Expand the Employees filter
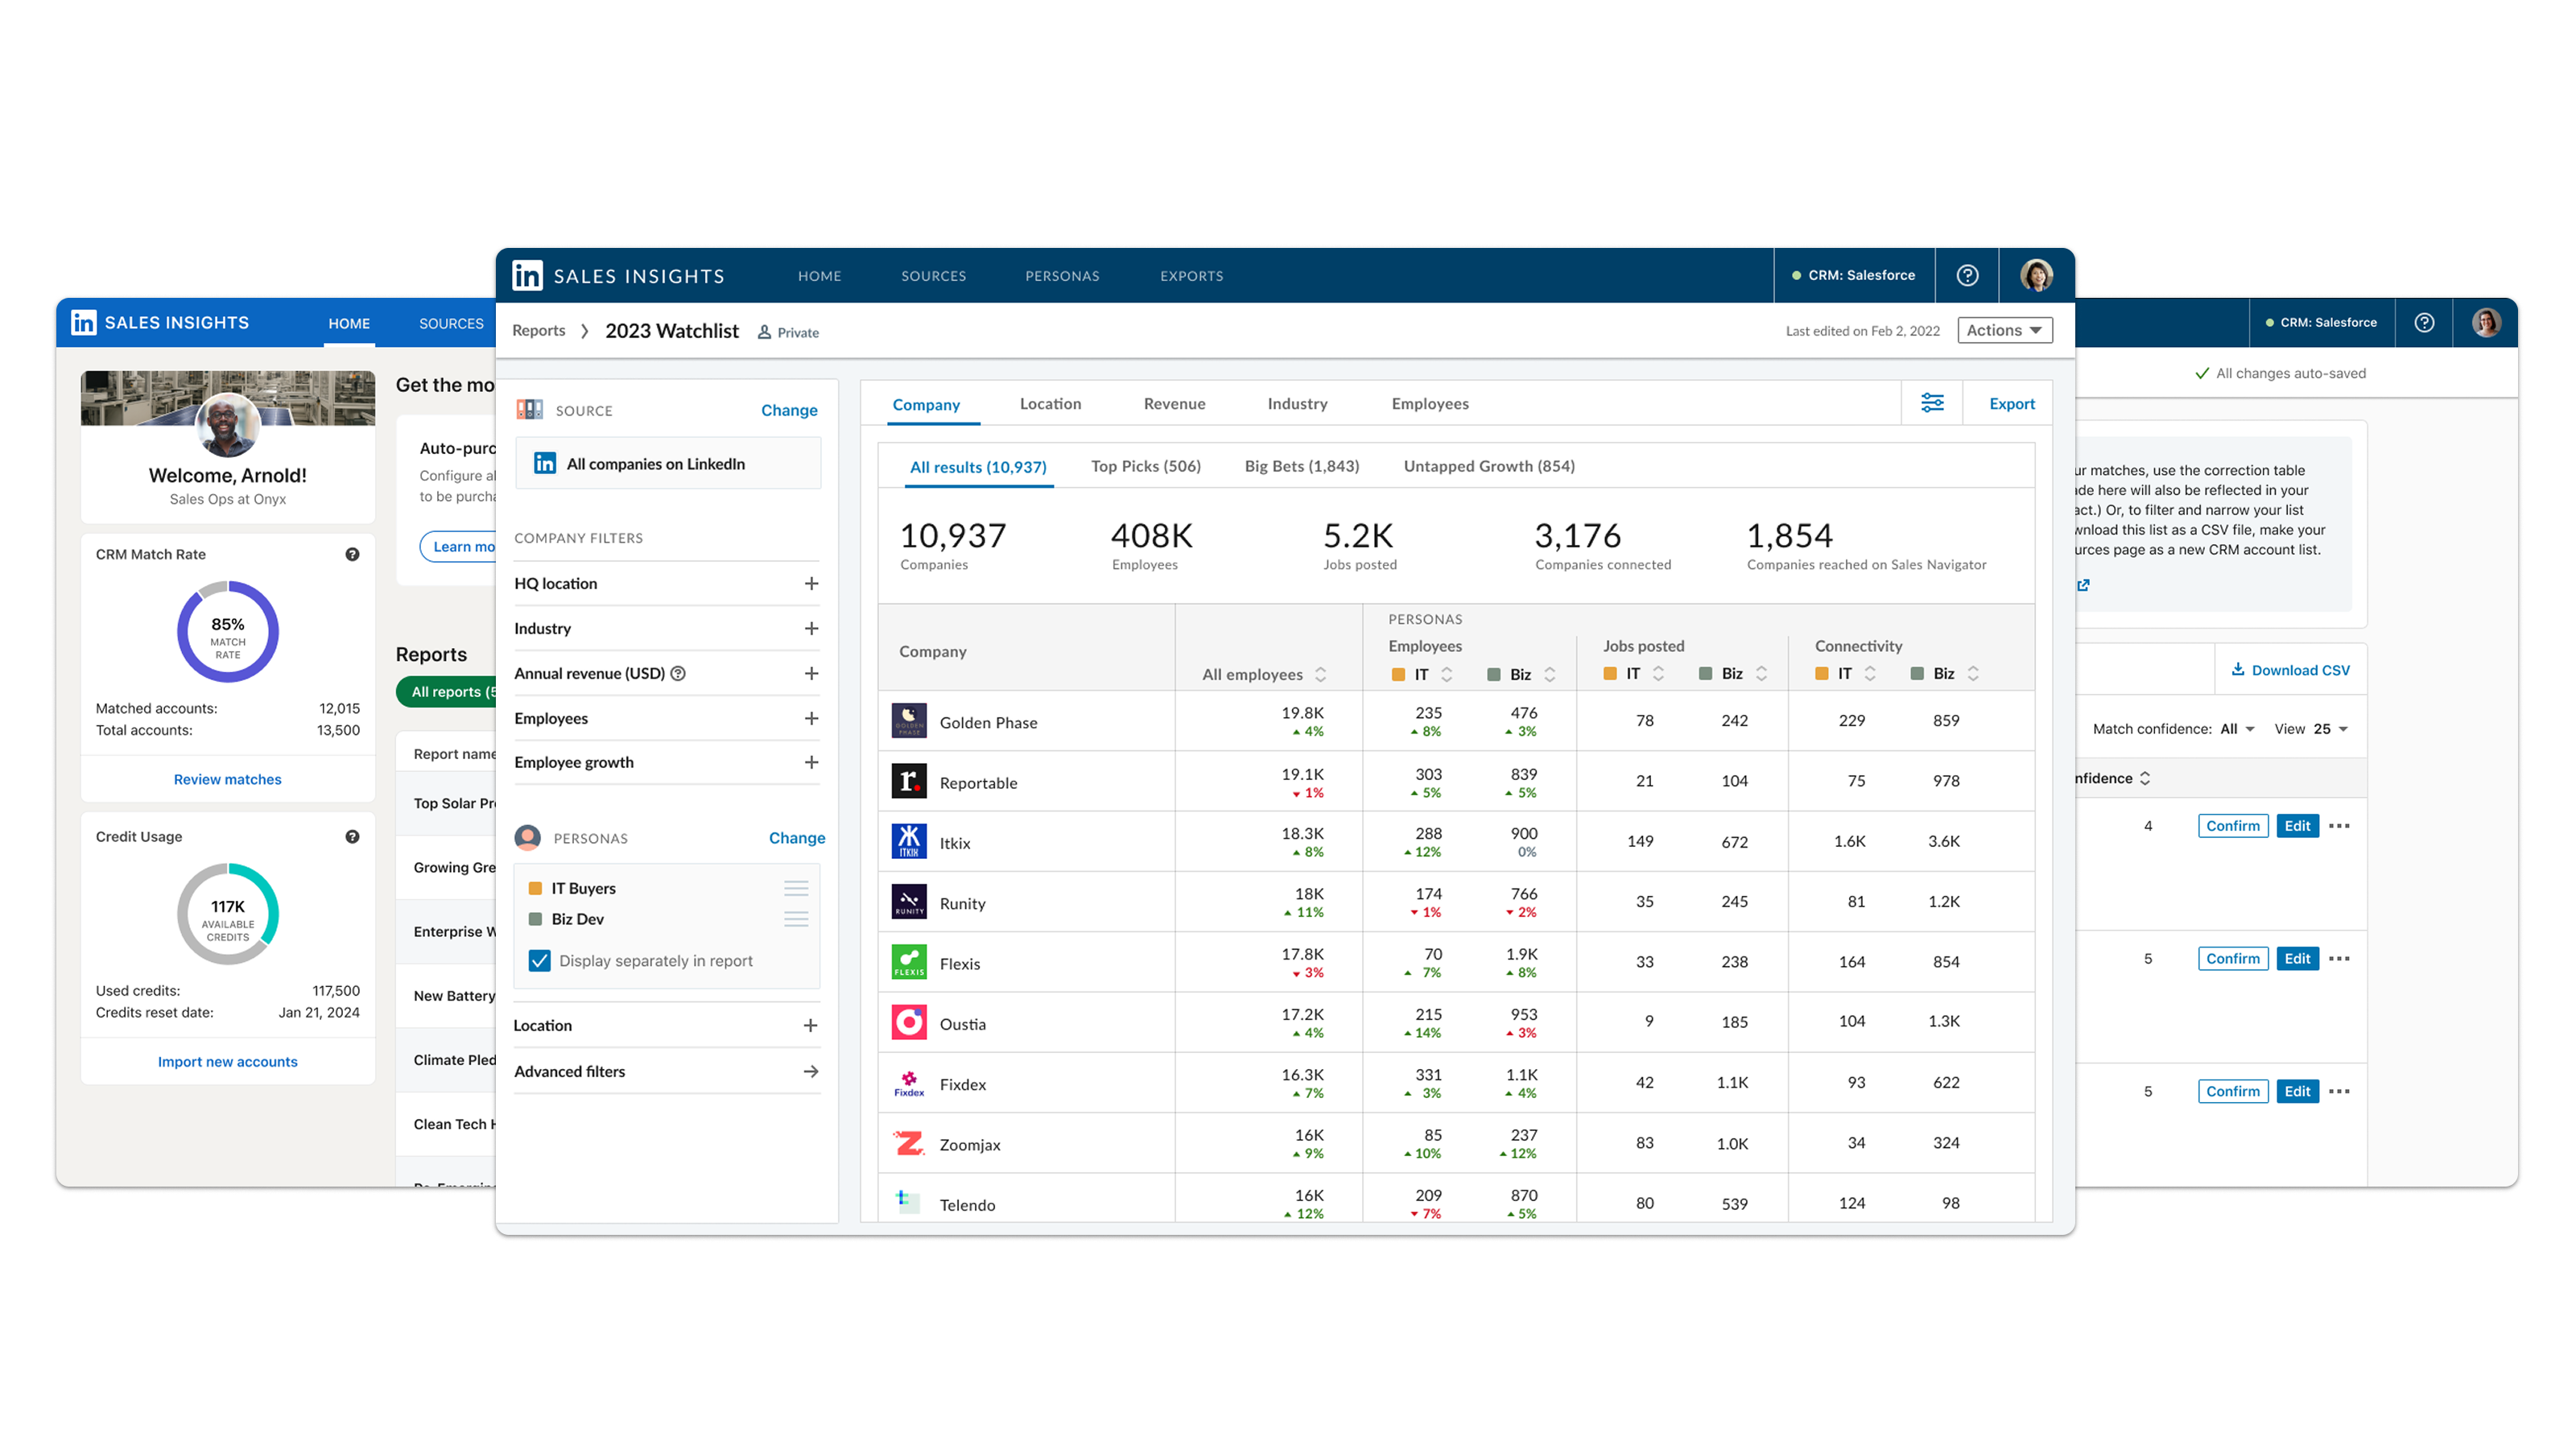 coord(811,719)
